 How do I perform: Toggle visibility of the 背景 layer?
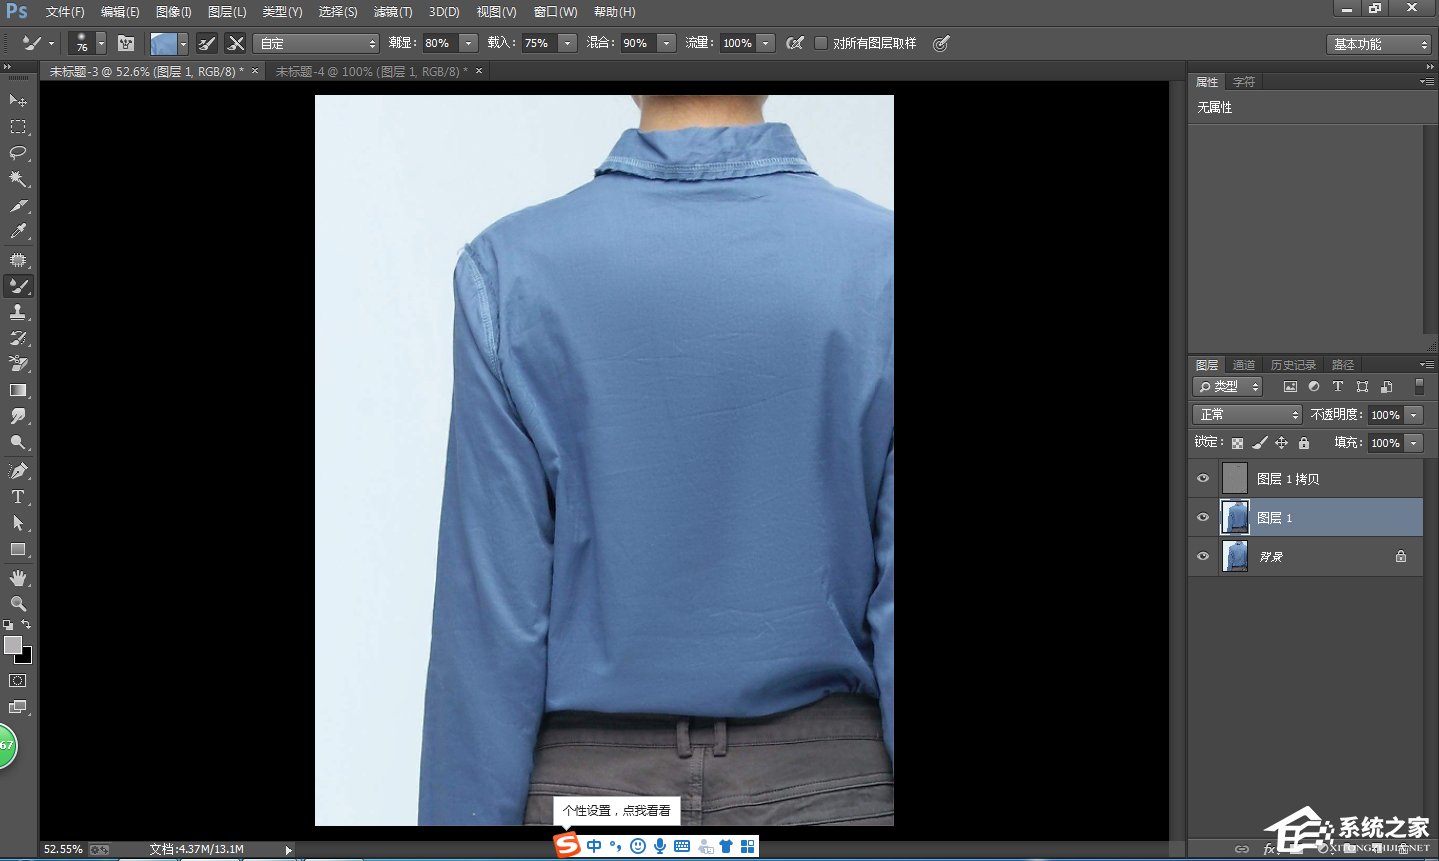click(1203, 556)
